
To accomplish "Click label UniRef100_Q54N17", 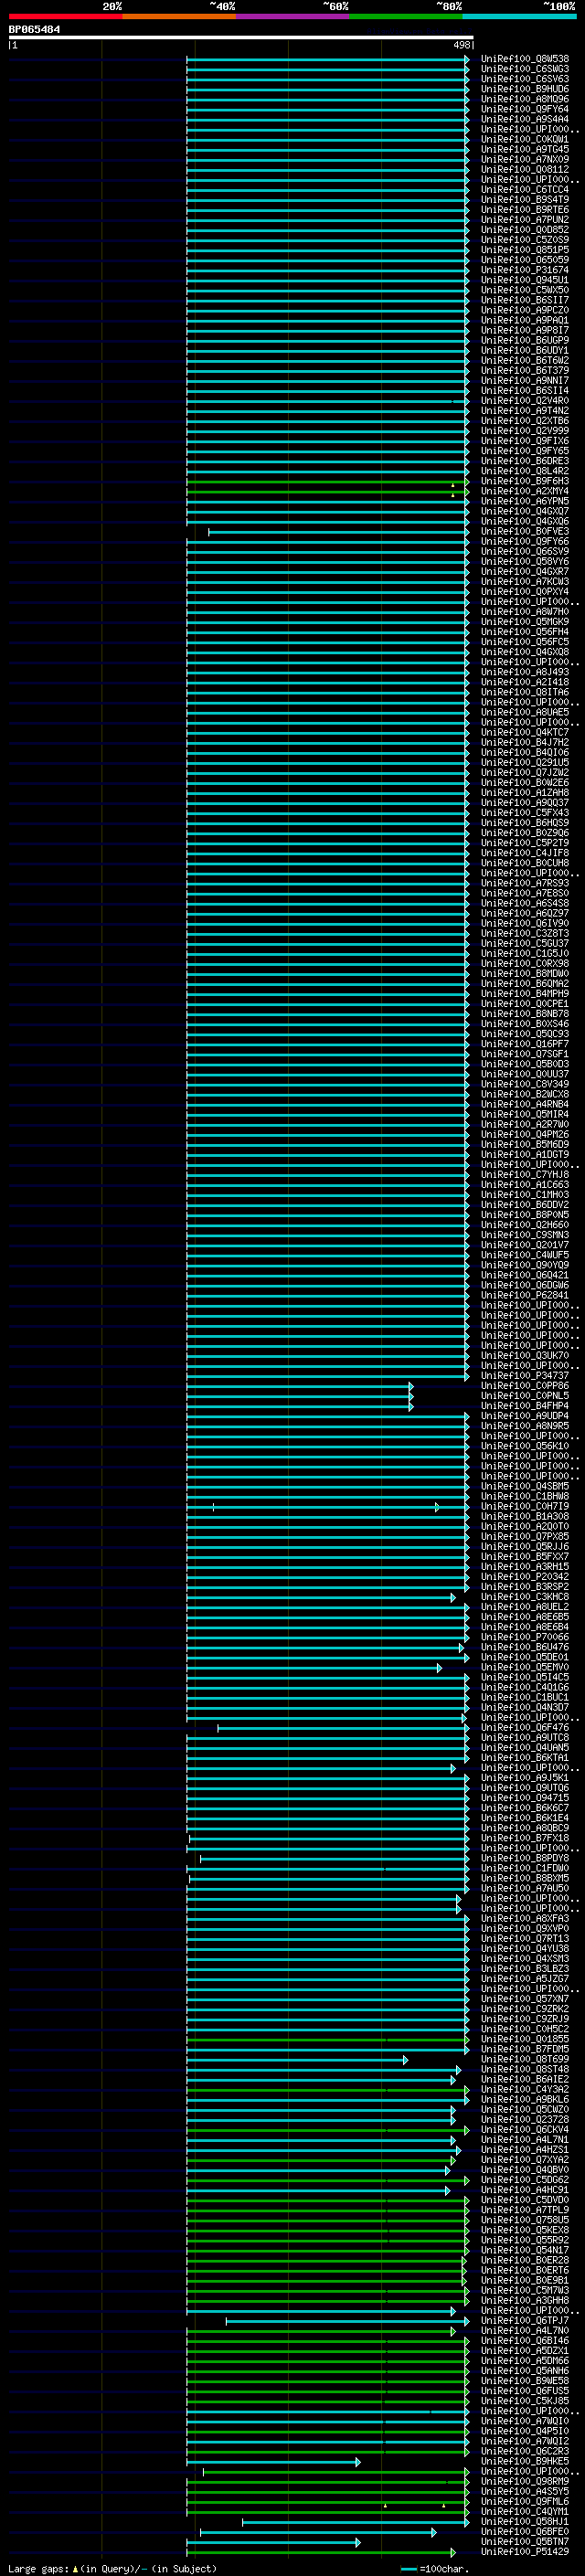I will (x=524, y=2250).
